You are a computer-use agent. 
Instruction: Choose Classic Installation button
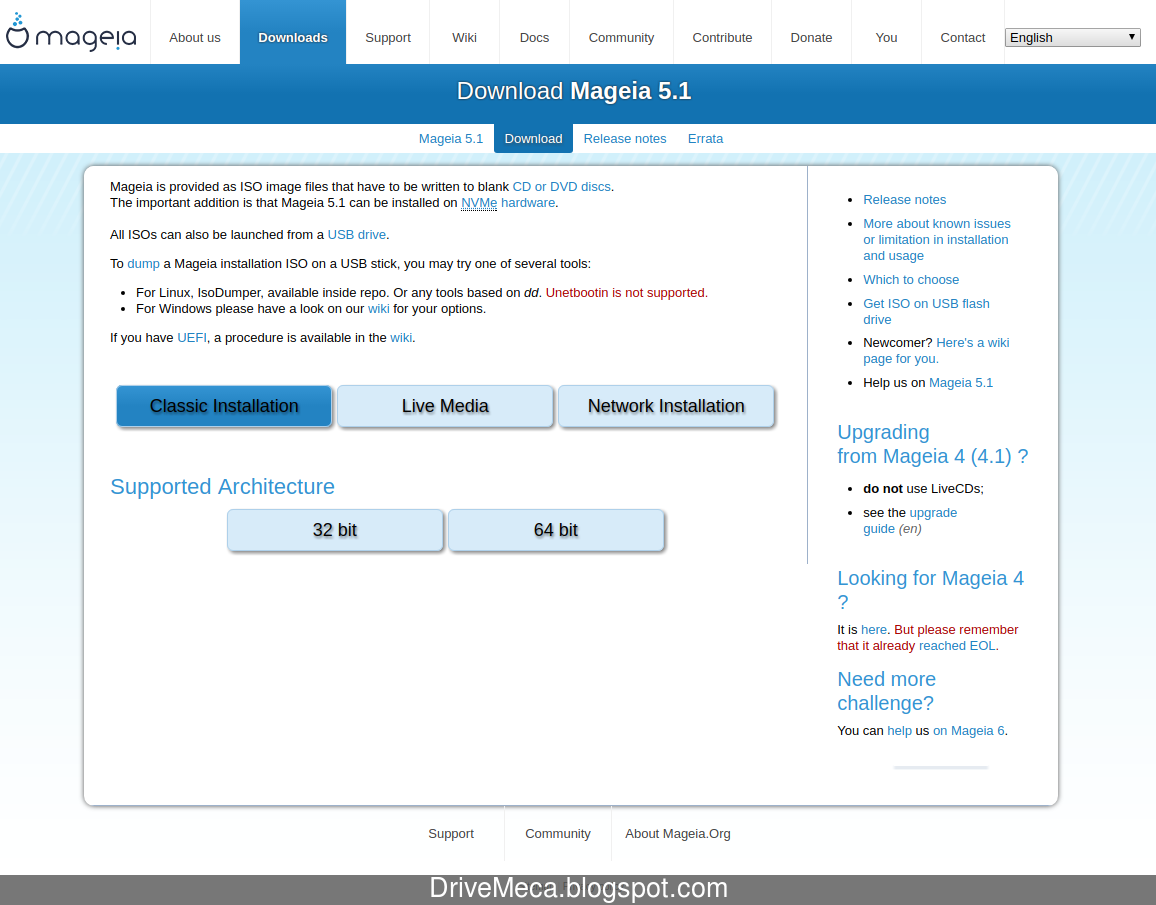224,406
